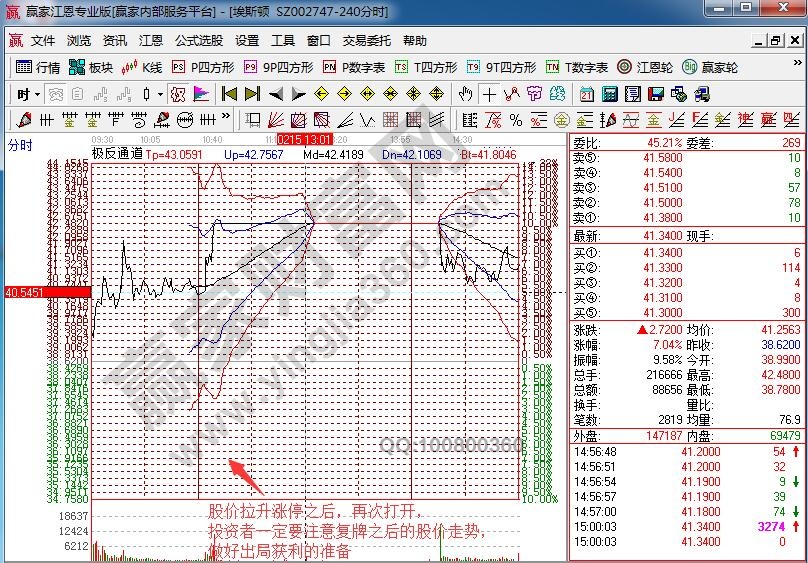Viewport: 808px width, 563px height.
Task: Jump to first bar with skip-back arrow
Action: (x=229, y=94)
